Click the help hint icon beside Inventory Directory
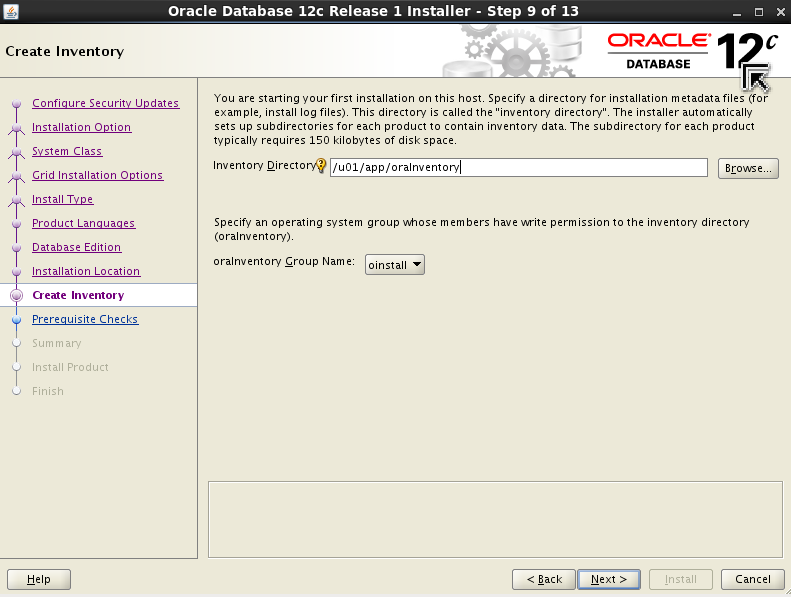 [x=321, y=165]
